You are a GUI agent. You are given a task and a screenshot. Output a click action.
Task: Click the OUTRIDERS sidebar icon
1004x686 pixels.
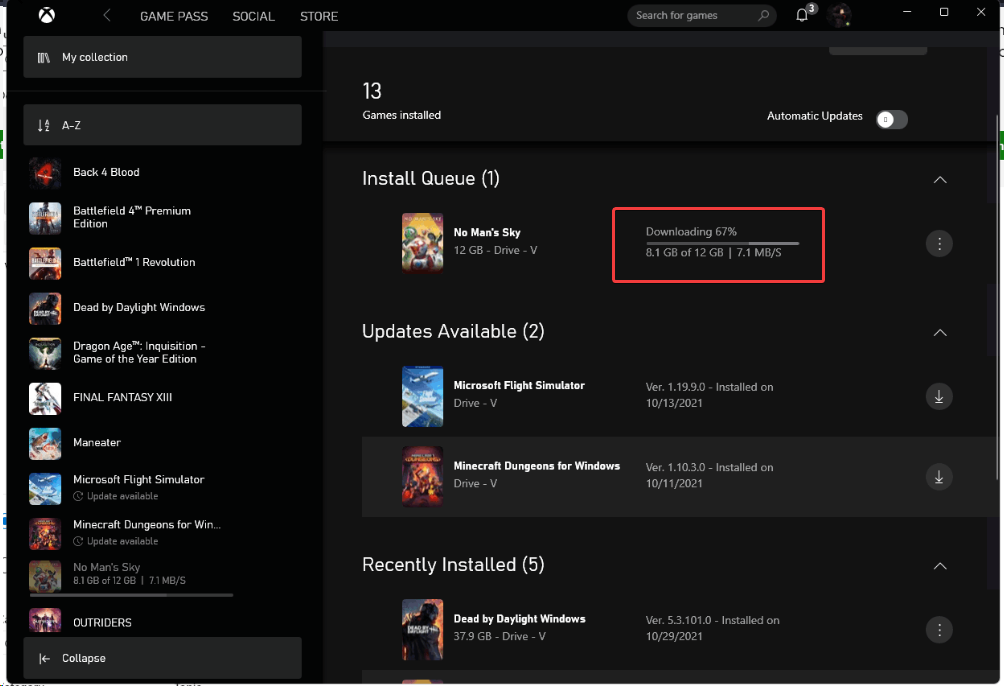pos(45,620)
